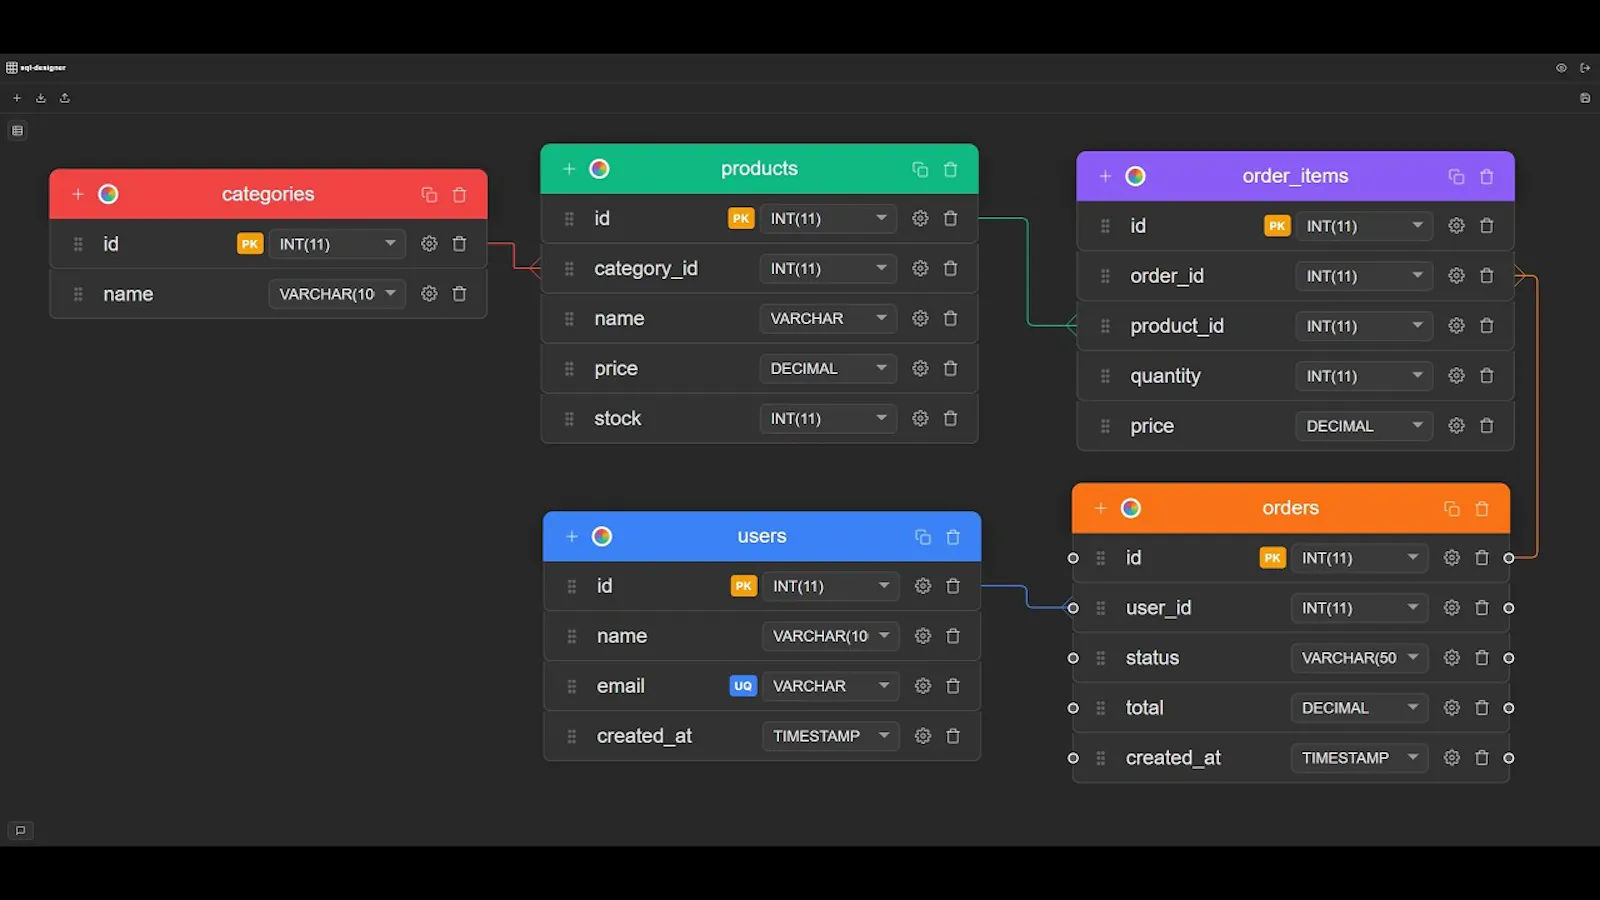1600x900 pixels.
Task: Delete the order_items table
Action: coord(1486,176)
